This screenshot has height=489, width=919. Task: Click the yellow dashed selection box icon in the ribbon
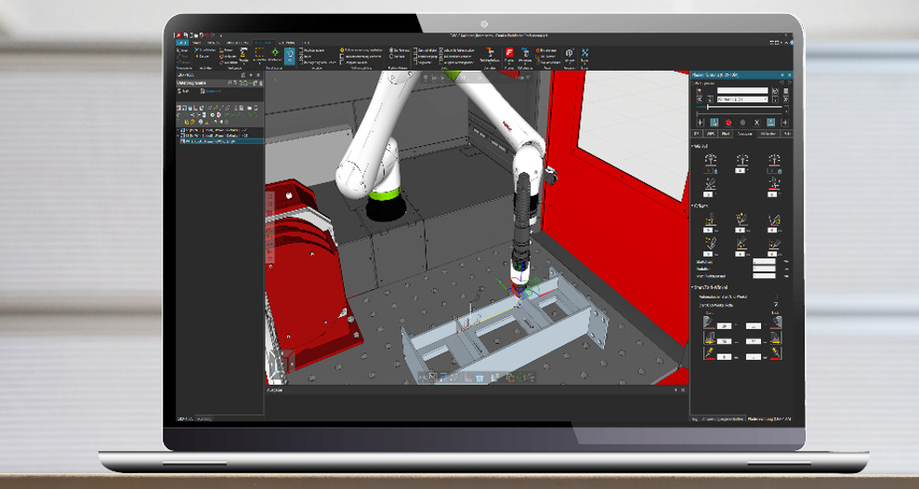(x=260, y=53)
